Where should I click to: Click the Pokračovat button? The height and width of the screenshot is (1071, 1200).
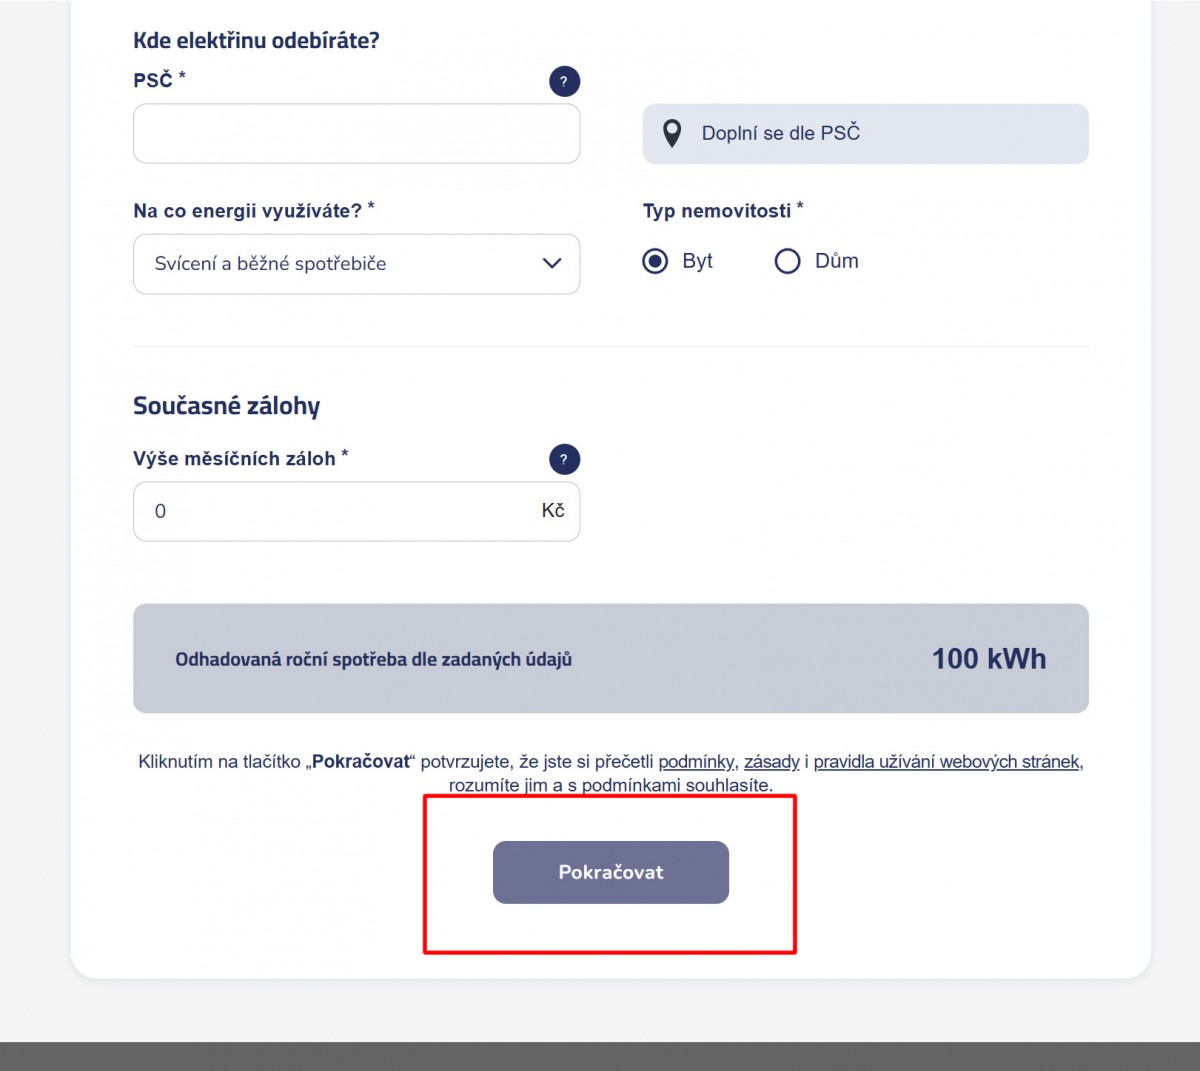[x=611, y=872]
